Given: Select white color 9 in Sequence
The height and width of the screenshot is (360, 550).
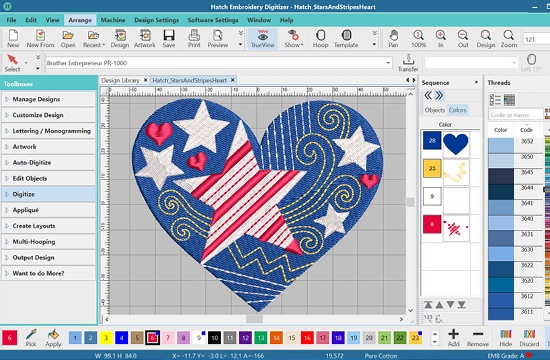Looking at the screenshot, I should (x=432, y=196).
